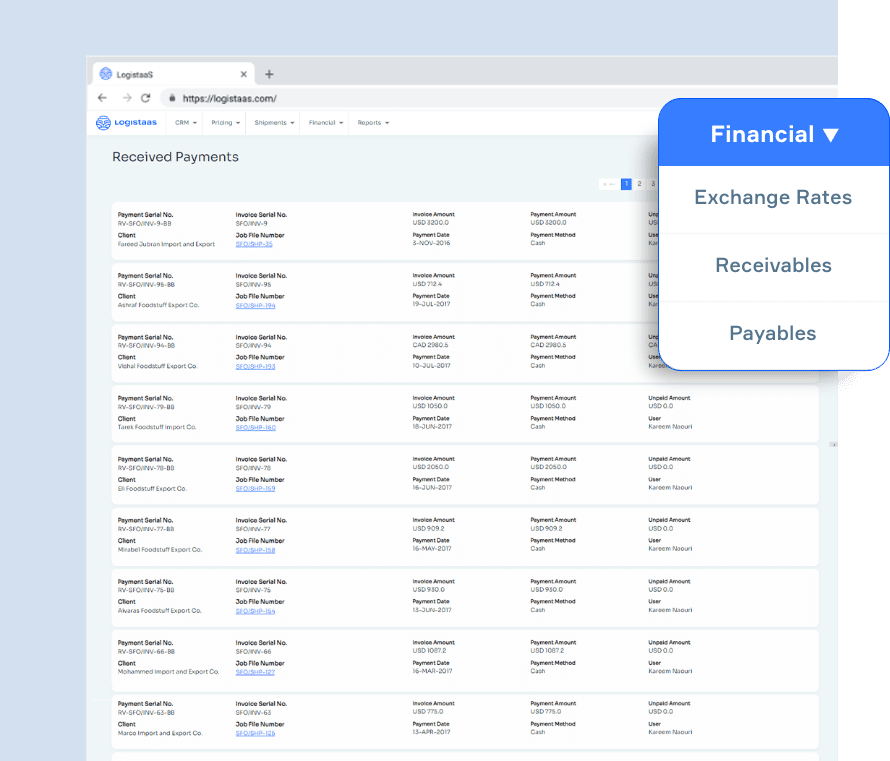Go to pagination page 2

point(639,184)
